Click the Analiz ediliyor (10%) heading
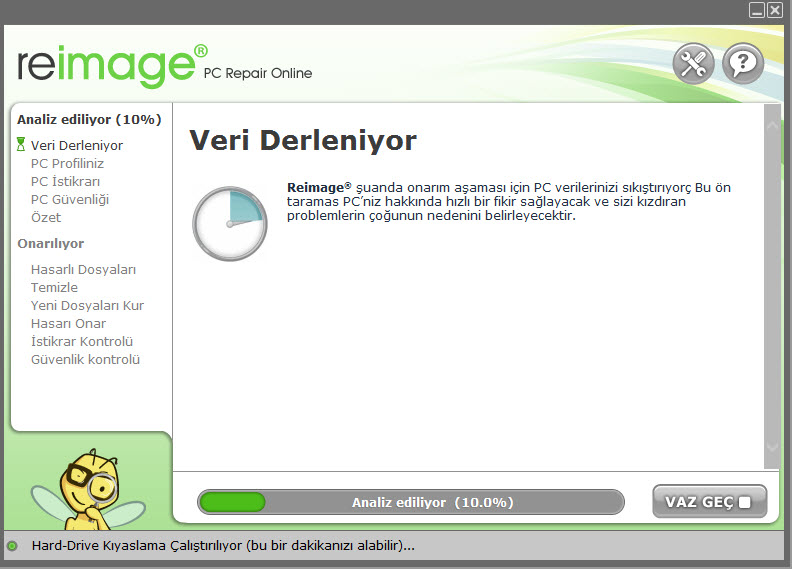The image size is (792, 569). click(x=89, y=120)
